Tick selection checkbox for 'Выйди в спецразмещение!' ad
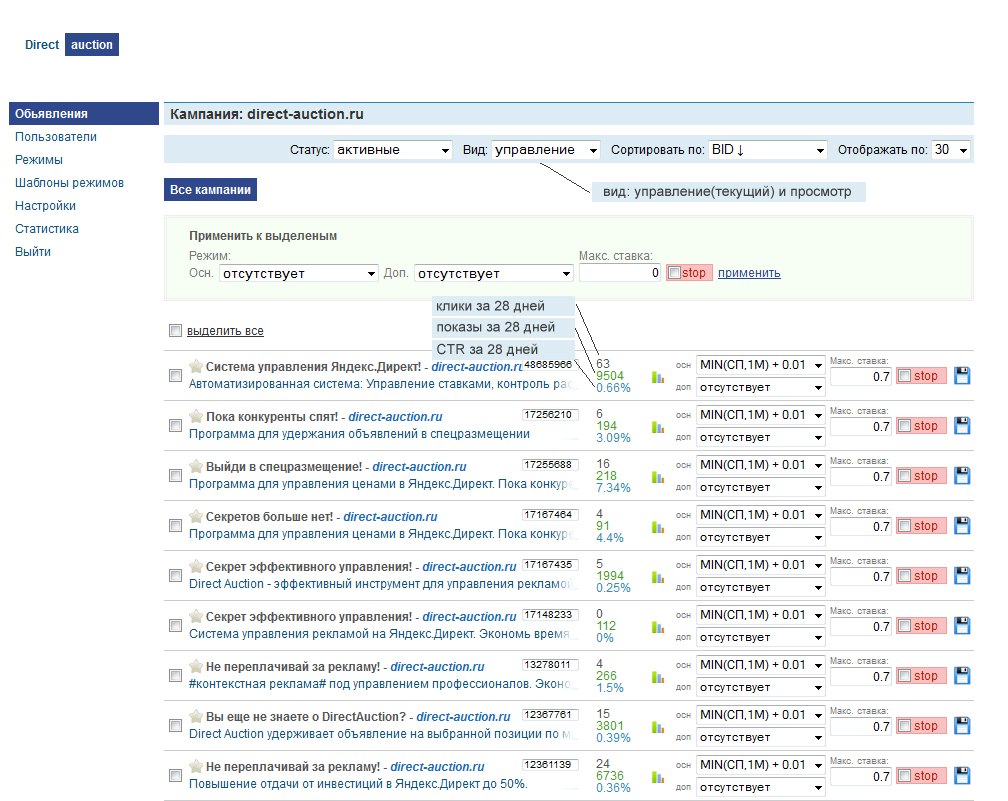Viewport: 1008px width, 801px height. click(x=176, y=476)
